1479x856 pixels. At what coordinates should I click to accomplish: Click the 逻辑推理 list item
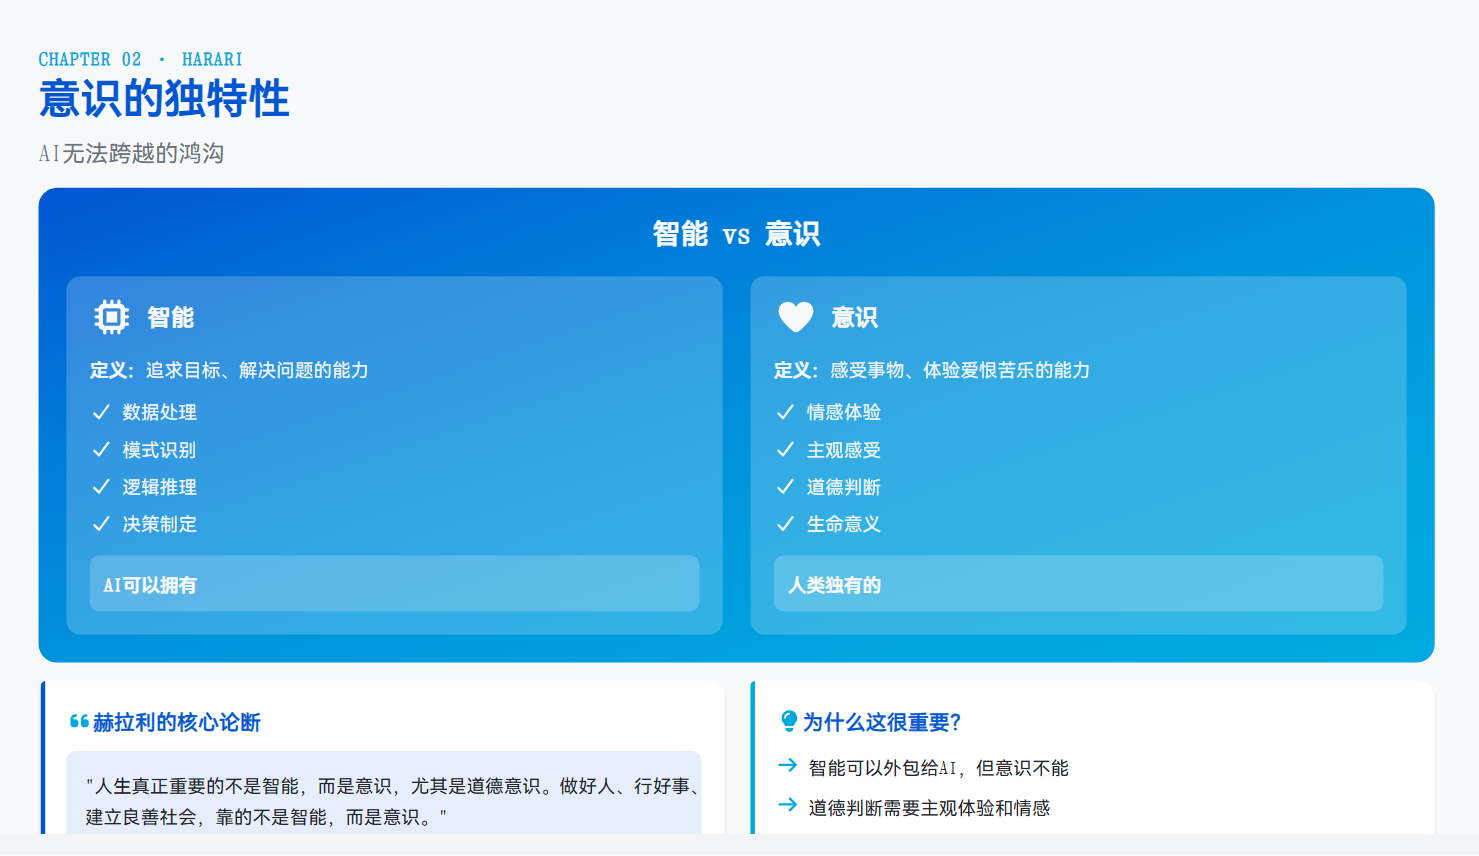(160, 487)
